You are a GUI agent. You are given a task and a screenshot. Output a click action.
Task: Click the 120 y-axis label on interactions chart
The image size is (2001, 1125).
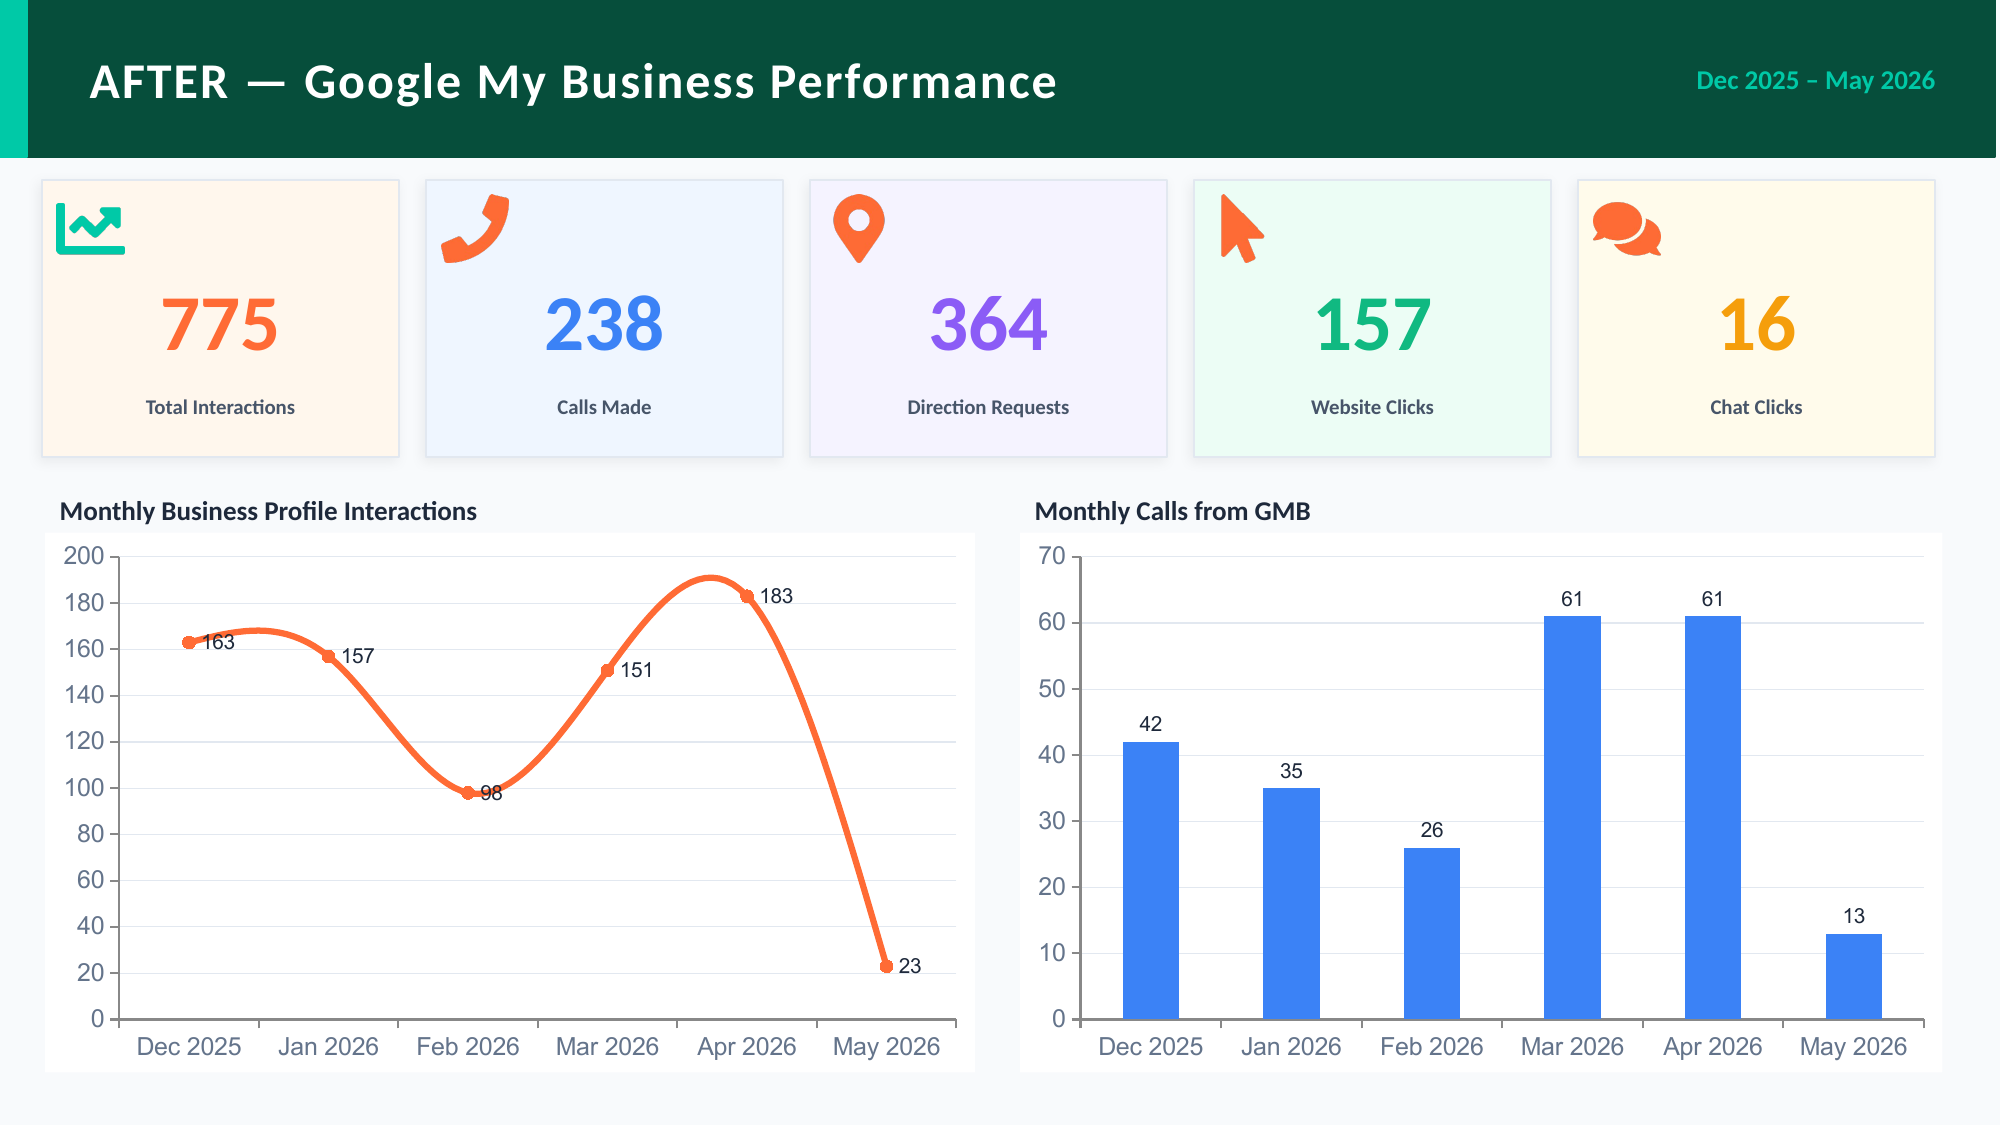point(84,741)
